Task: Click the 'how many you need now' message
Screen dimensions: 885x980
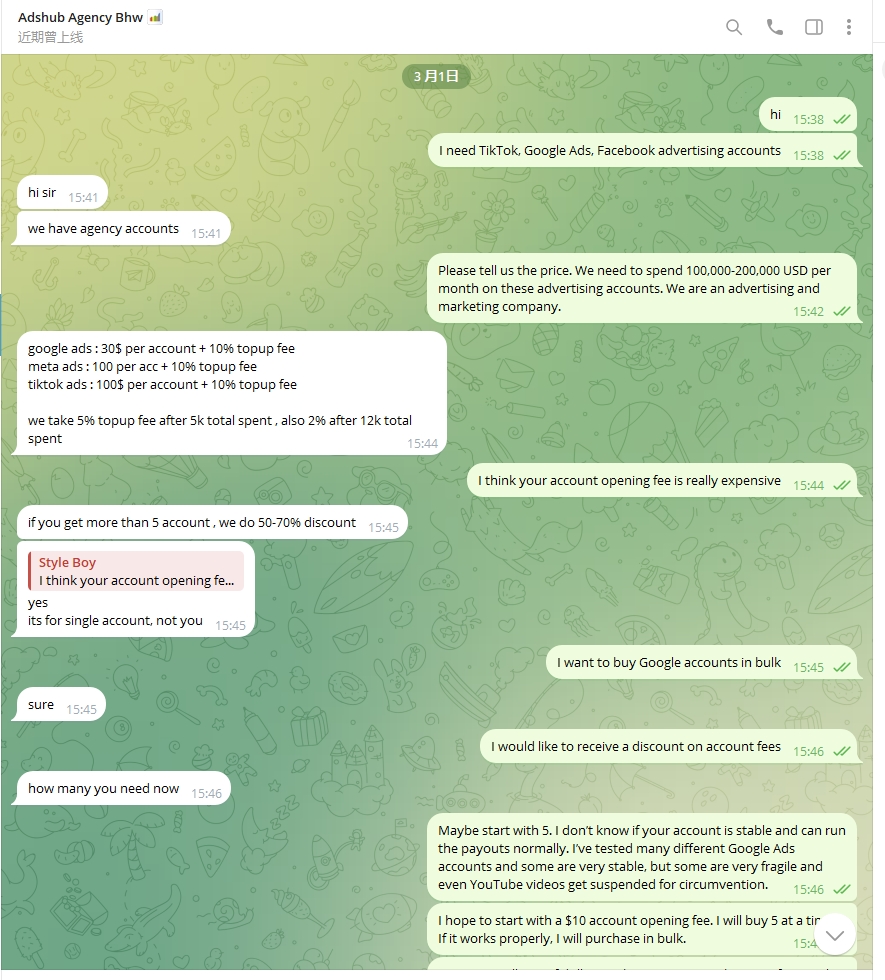Action: pyautogui.click(x=124, y=789)
